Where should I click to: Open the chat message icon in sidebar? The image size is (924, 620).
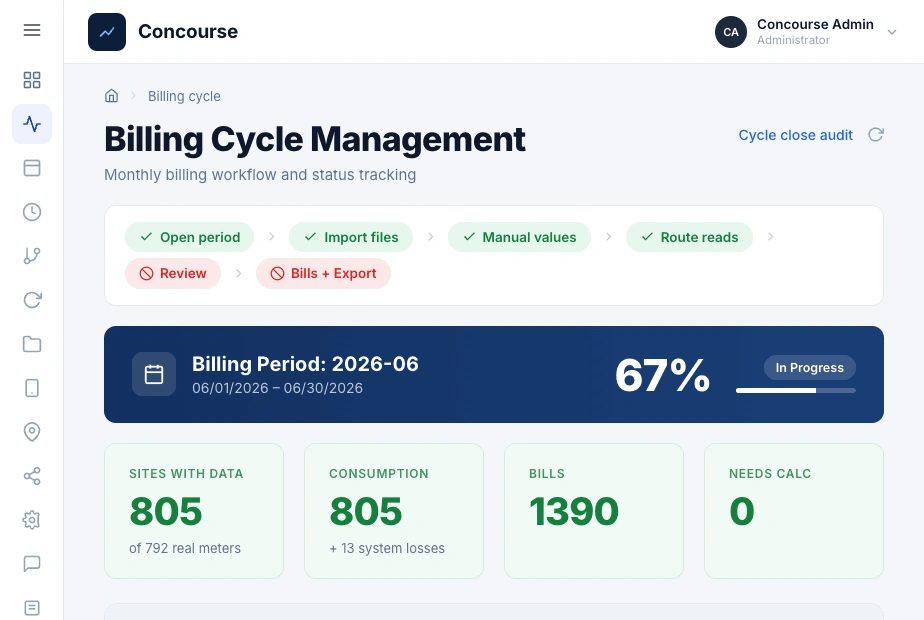32,564
